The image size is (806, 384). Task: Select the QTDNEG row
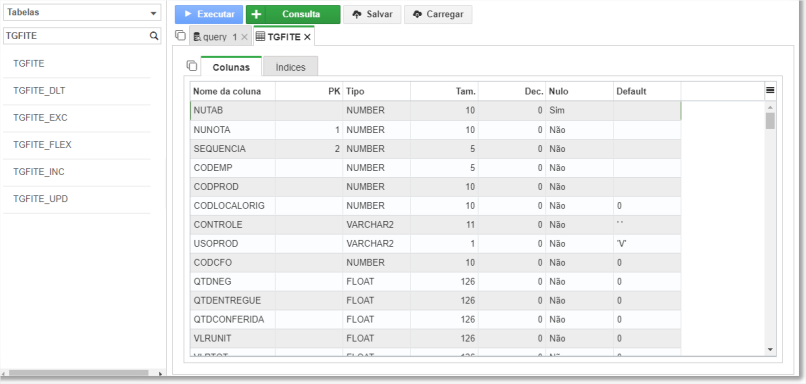pyautogui.click(x=435, y=282)
